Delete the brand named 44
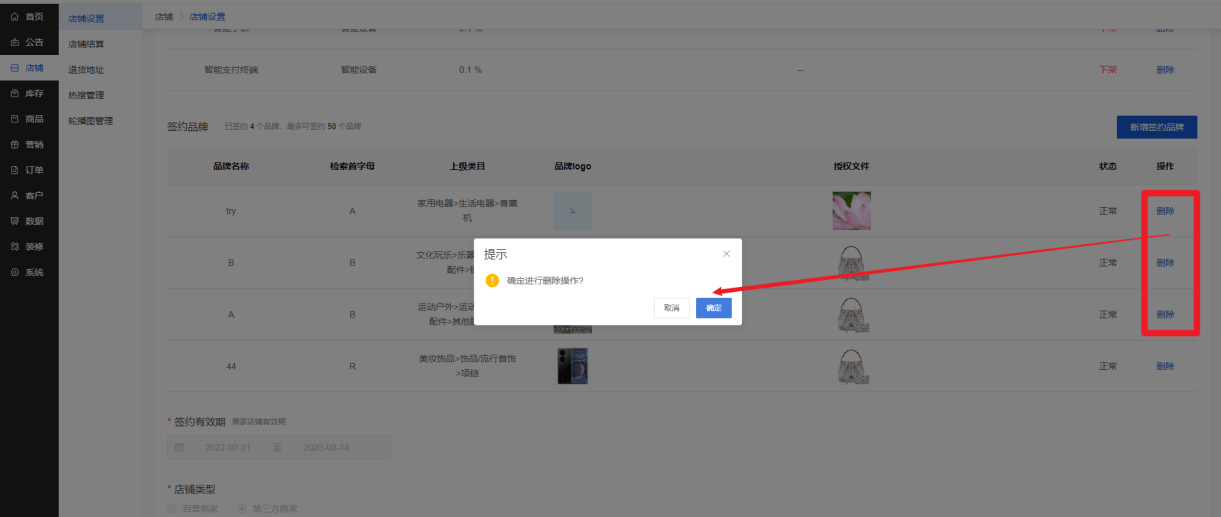This screenshot has height=517, width=1221. coord(1165,366)
